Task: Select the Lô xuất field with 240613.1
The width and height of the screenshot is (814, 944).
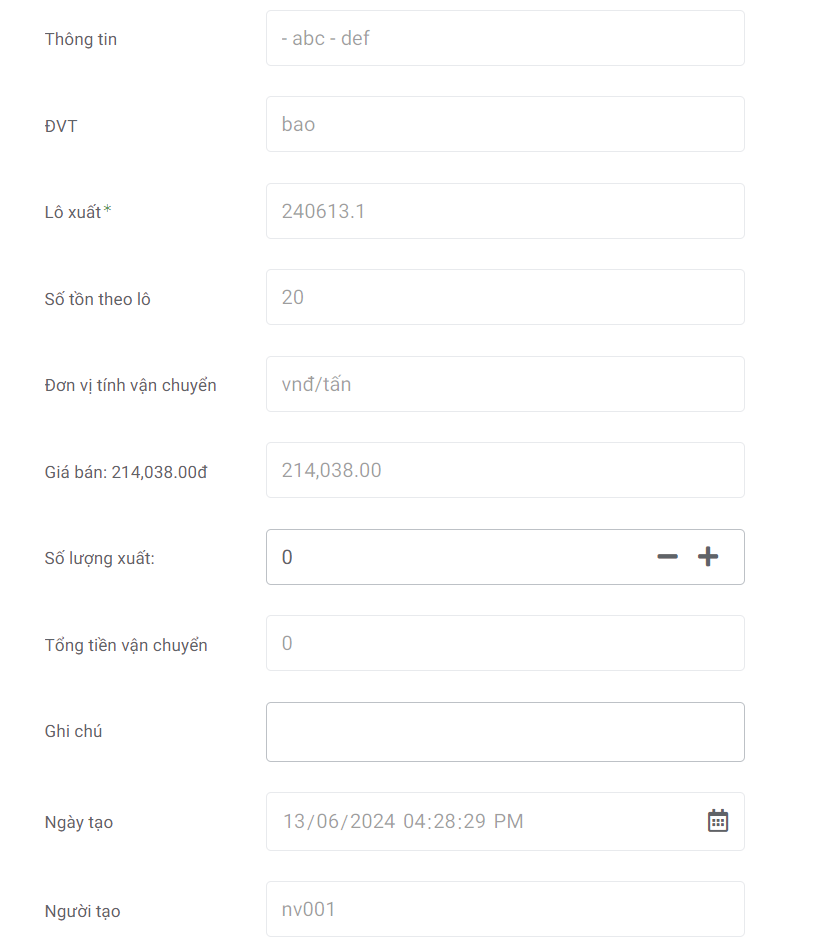Action: 505,211
